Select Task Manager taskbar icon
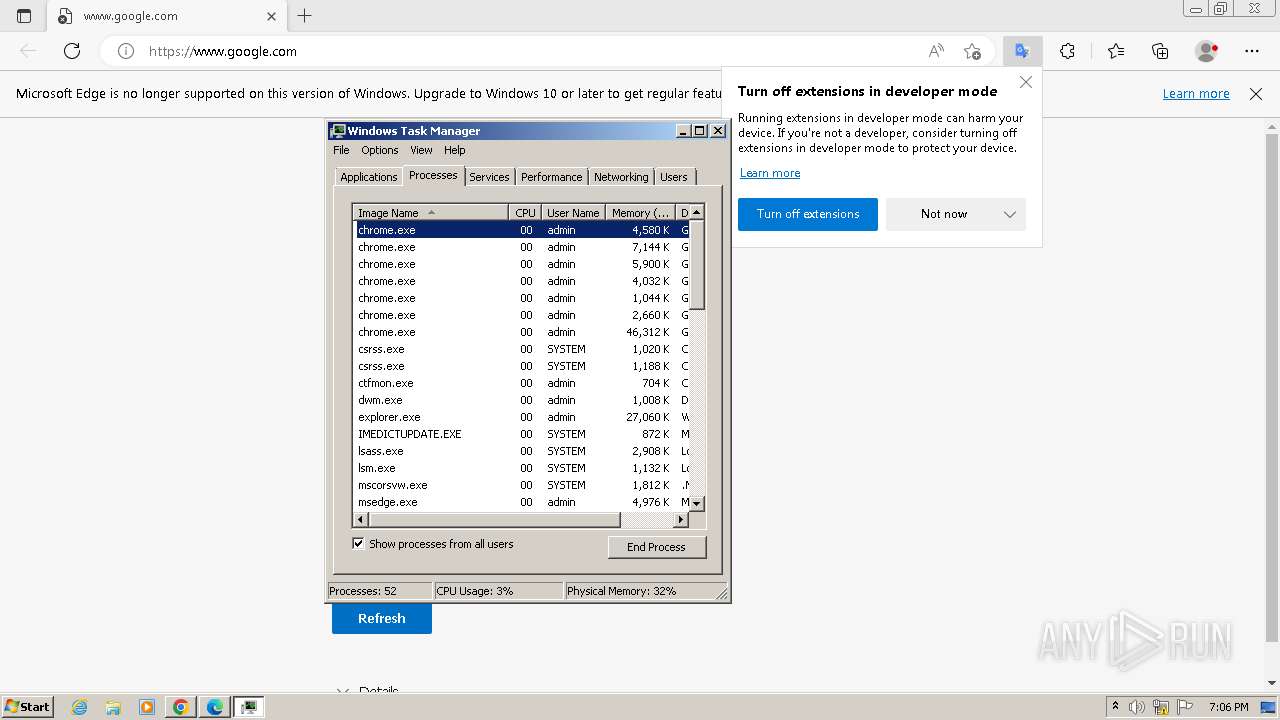The height and width of the screenshot is (720, 1280). pos(249,707)
